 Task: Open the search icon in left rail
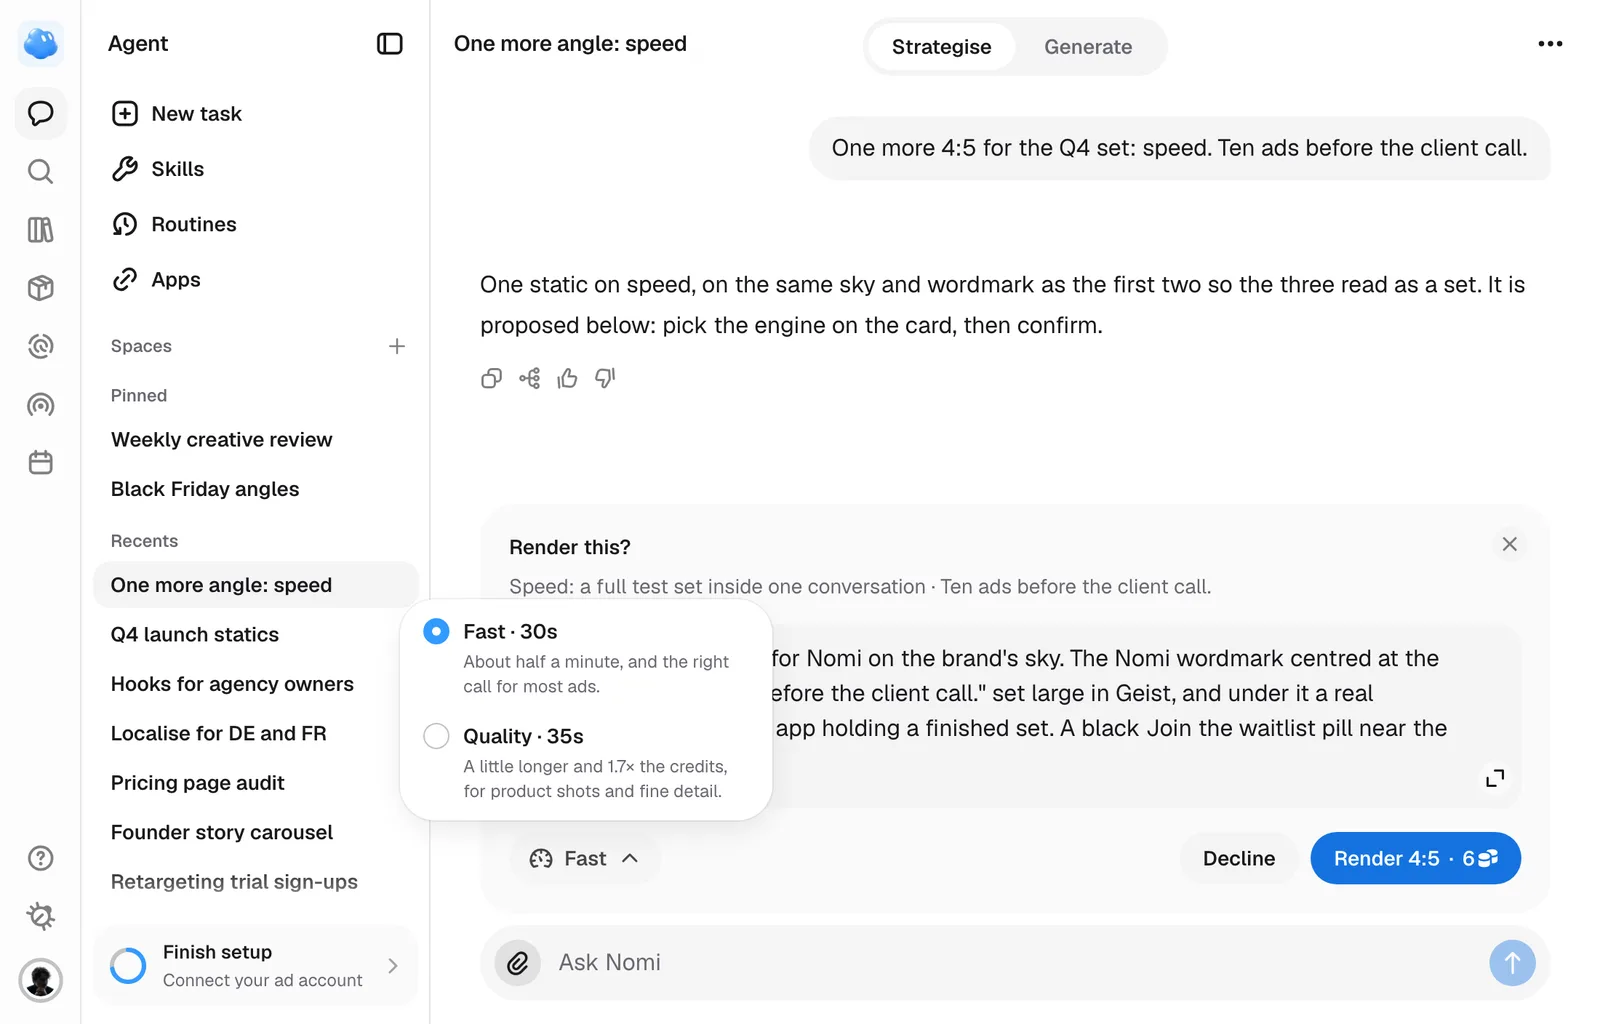[40, 172]
